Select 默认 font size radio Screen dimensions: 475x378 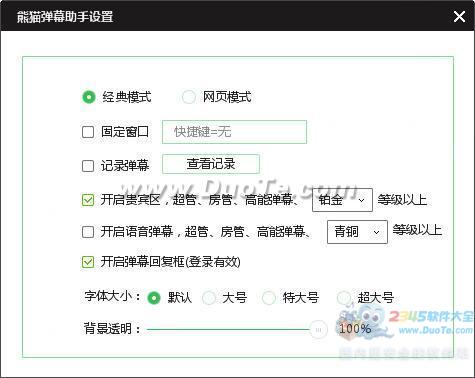pyautogui.click(x=154, y=298)
